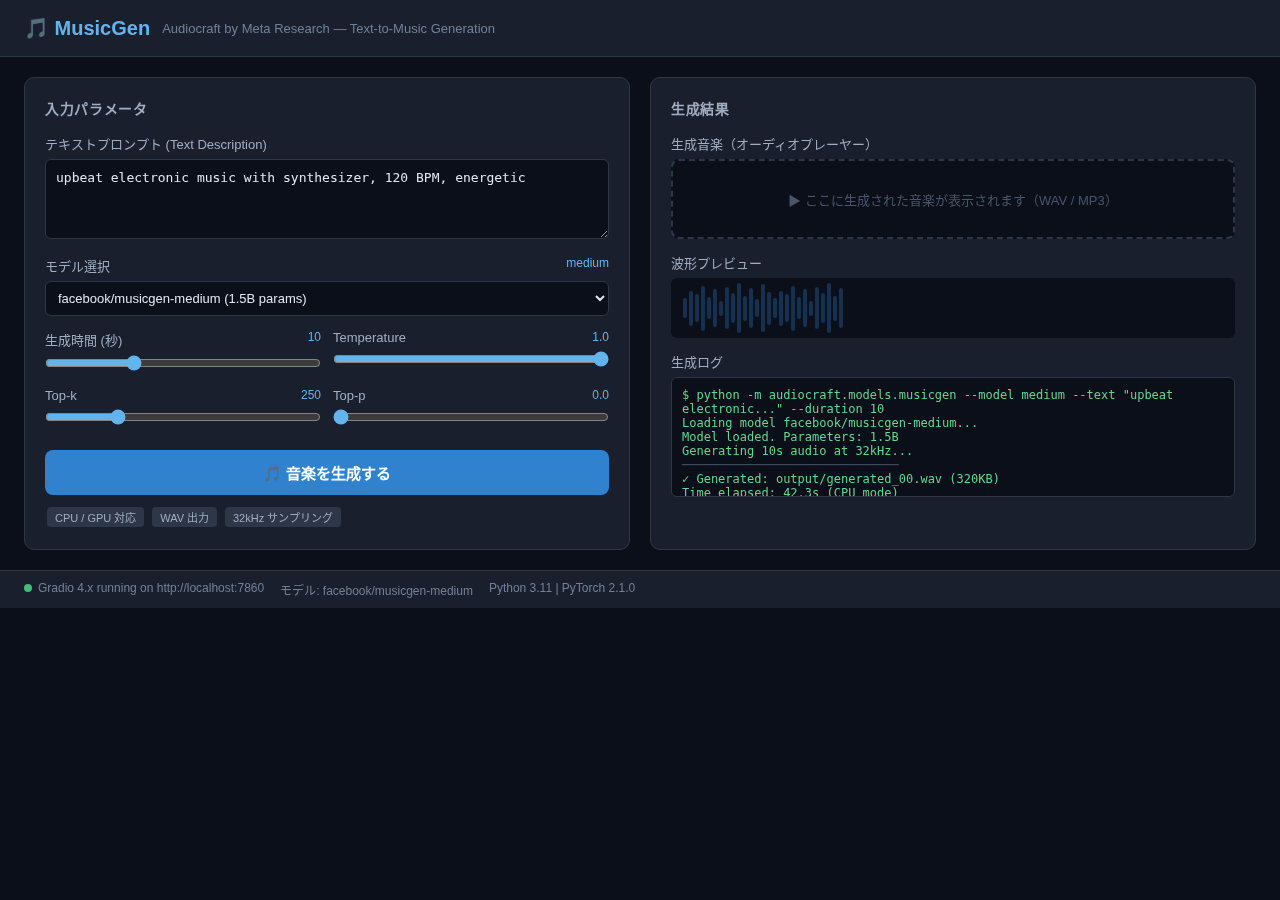Adjust the generation time (生成時間) slider
Image resolution: width=1280 pixels, height=900 pixels.
coord(183,363)
